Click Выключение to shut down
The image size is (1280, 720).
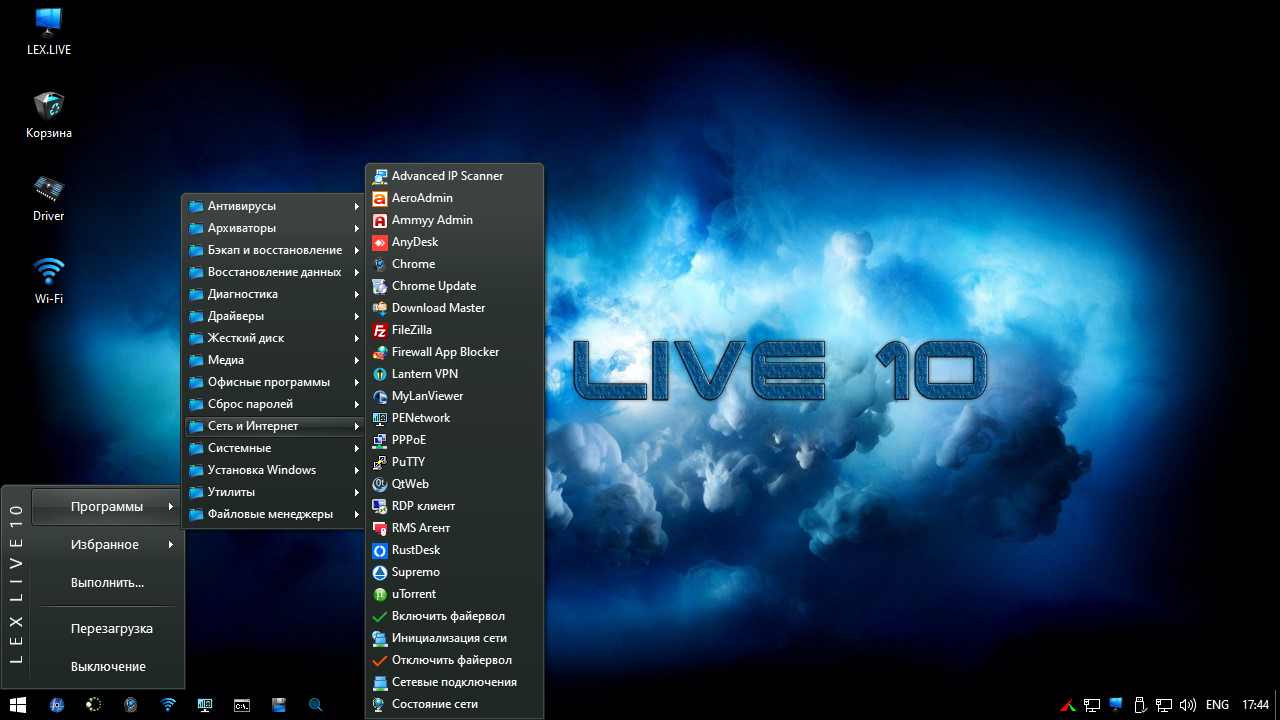coord(108,667)
